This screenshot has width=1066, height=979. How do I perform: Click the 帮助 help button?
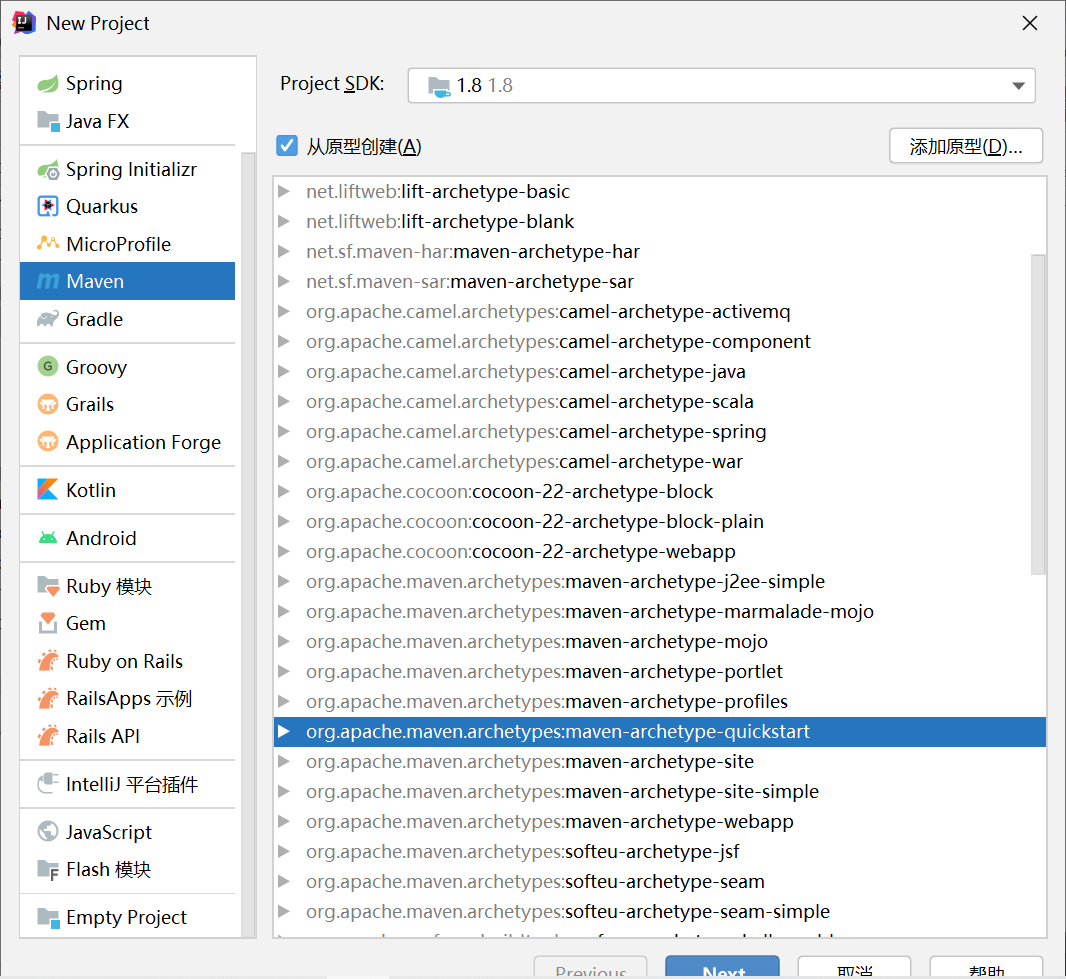(986, 967)
